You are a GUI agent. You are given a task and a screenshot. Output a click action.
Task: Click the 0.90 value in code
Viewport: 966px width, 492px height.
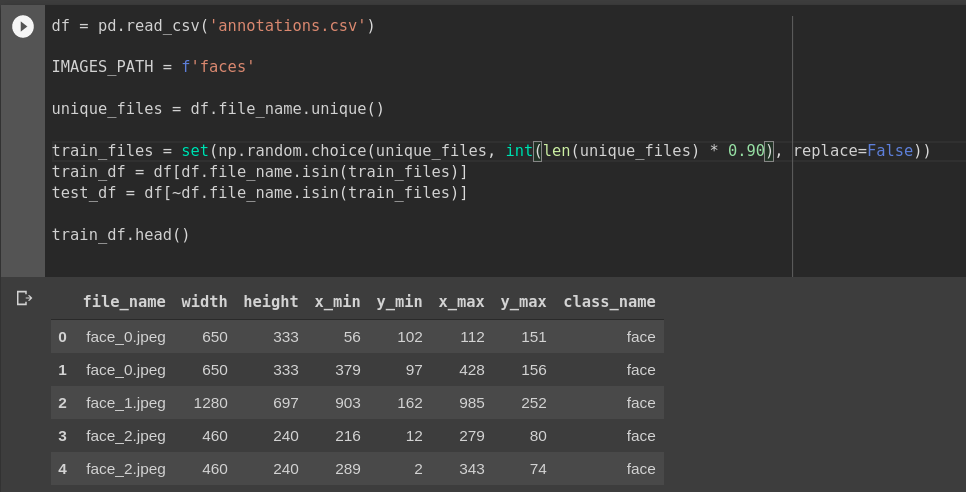click(x=746, y=150)
